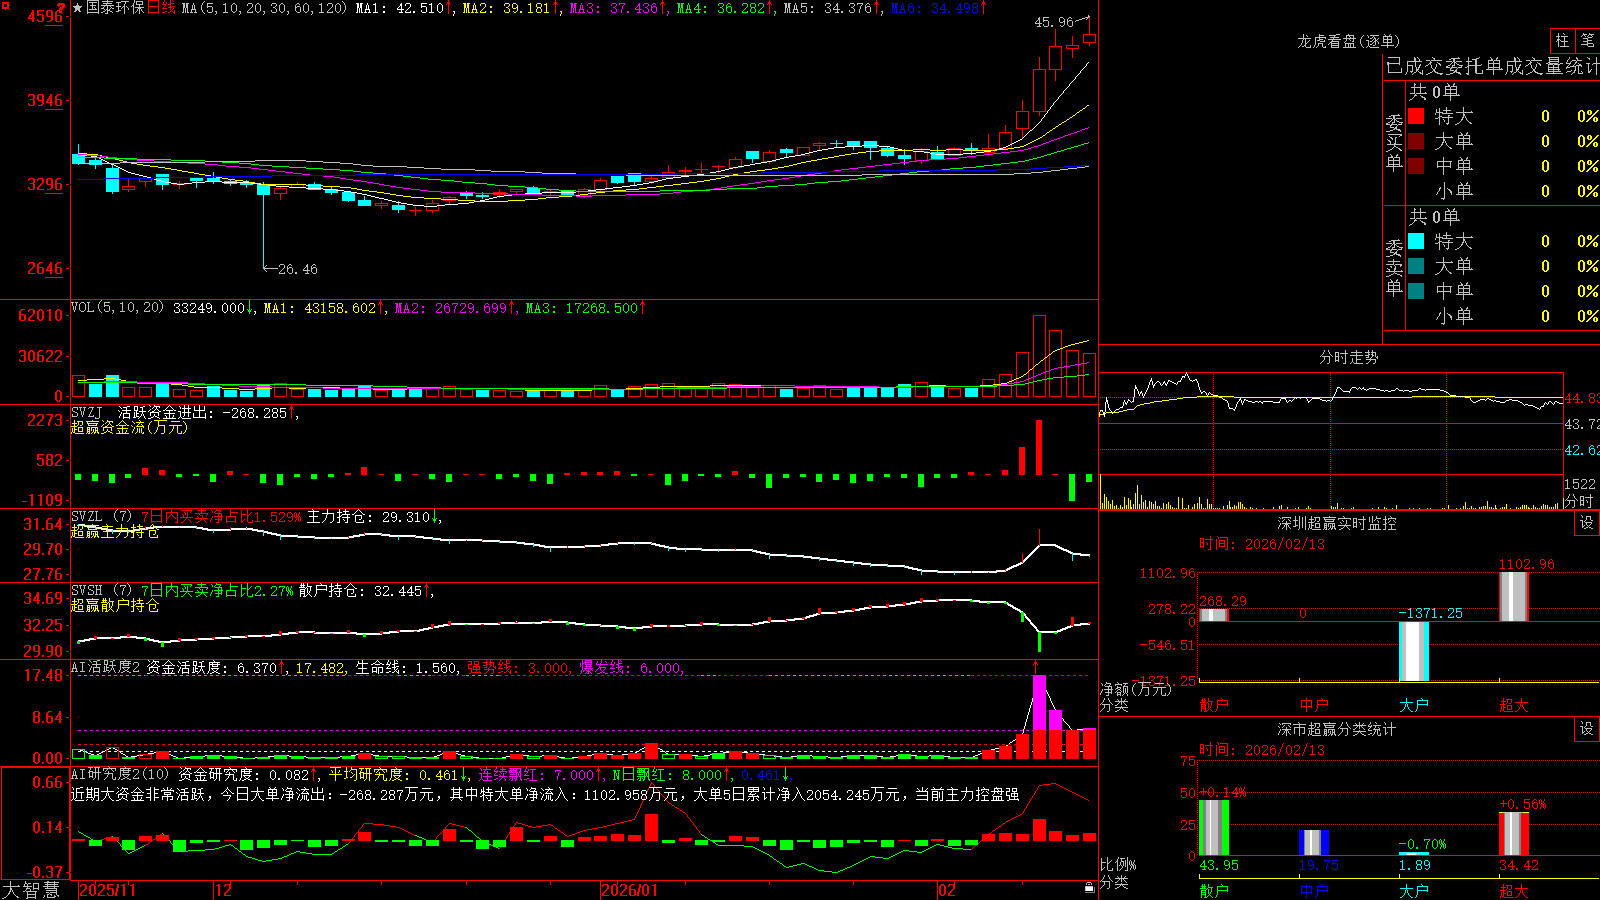Click the 深圳超赢实时监控 panel title
The image size is (1600, 900).
1336,523
